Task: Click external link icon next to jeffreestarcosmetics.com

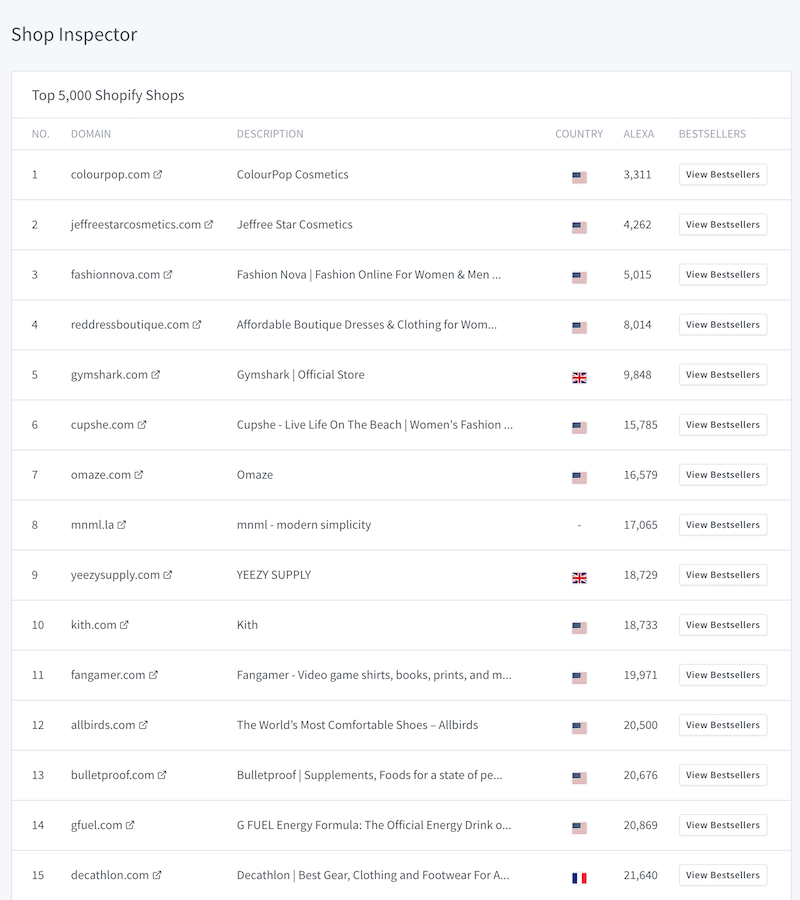Action: pos(209,224)
